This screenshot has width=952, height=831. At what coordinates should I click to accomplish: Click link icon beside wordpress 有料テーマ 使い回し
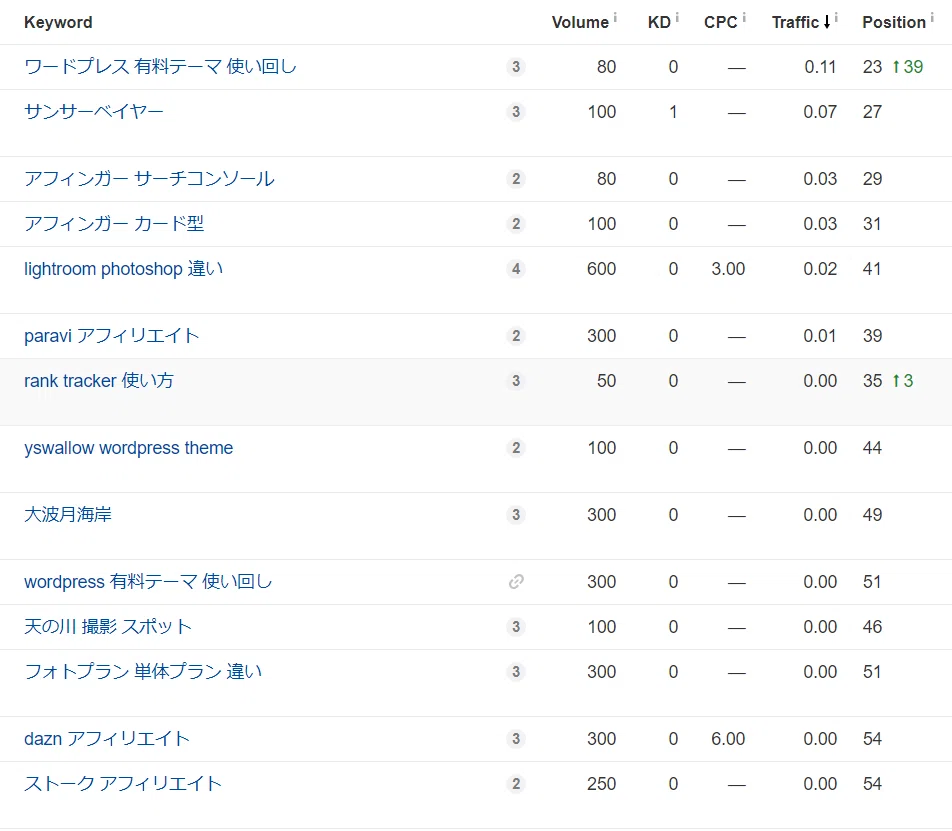pyautogui.click(x=516, y=582)
